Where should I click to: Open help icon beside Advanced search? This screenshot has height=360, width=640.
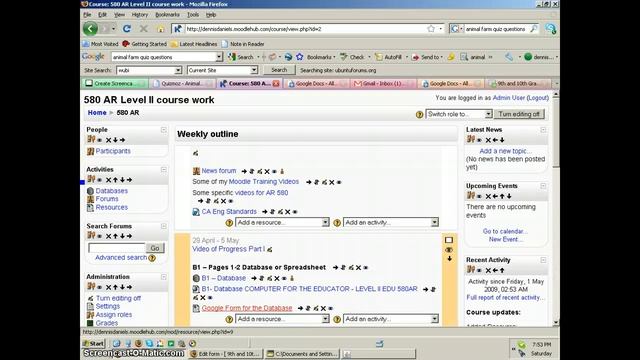coord(152,258)
